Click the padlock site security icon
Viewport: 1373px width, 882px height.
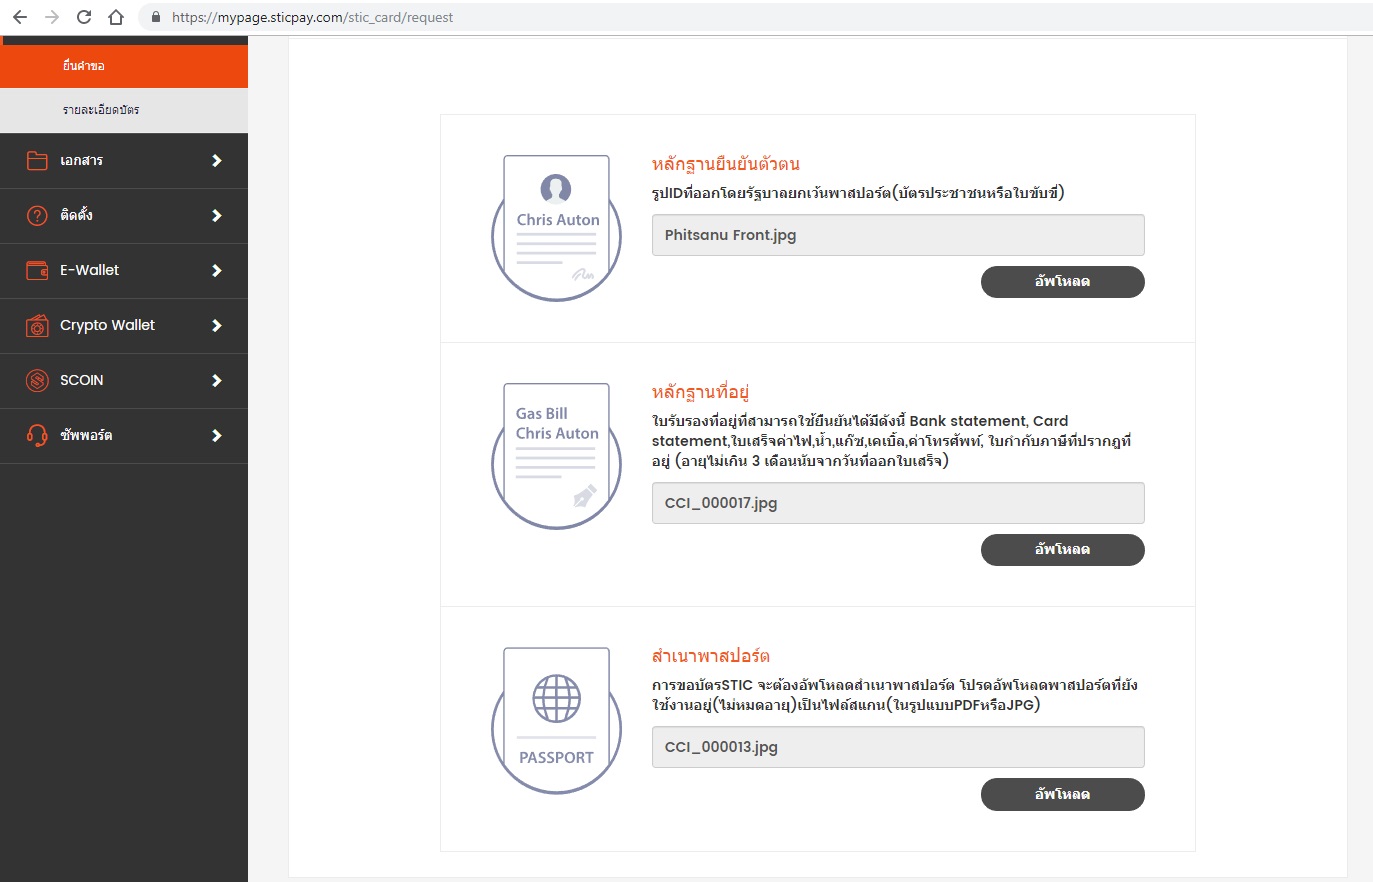(x=155, y=17)
